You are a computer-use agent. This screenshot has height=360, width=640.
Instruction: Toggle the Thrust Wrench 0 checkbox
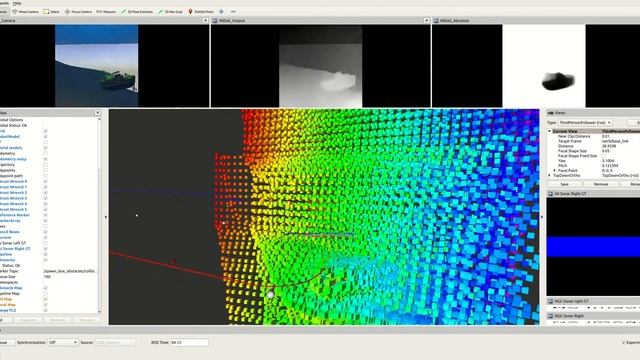point(45,182)
